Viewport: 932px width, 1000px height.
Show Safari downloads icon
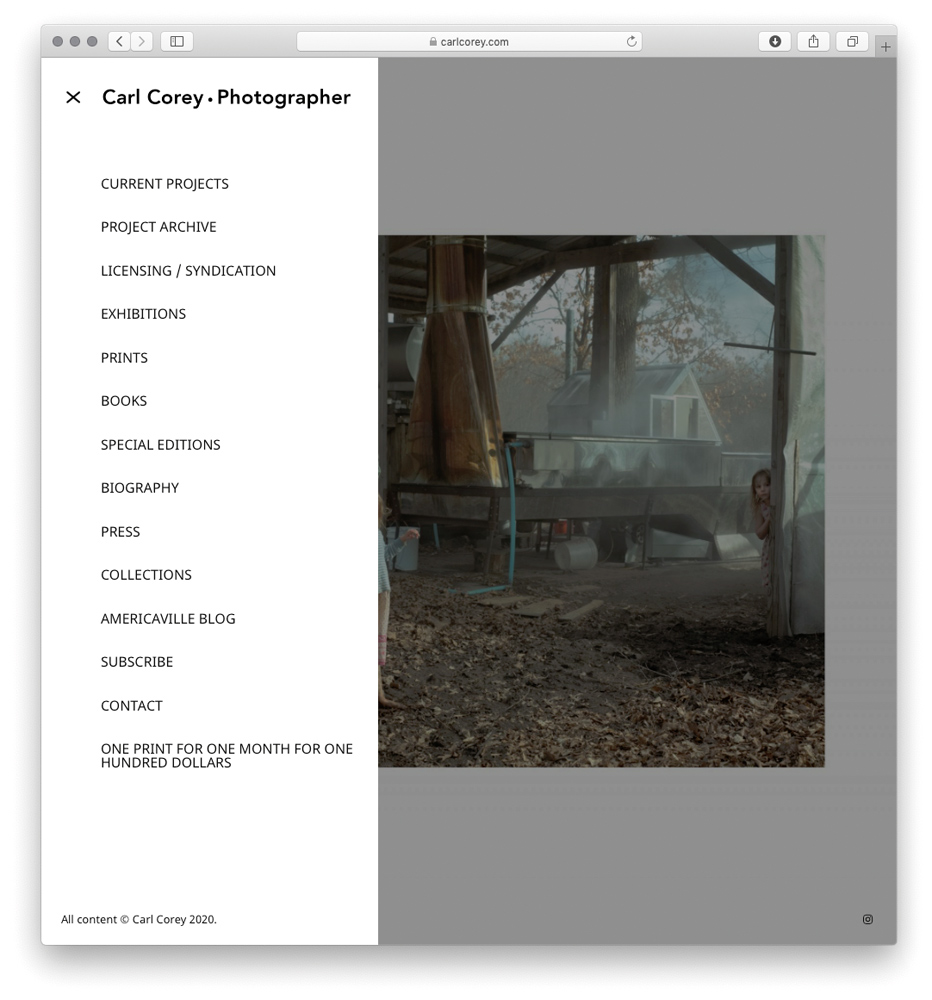click(774, 41)
